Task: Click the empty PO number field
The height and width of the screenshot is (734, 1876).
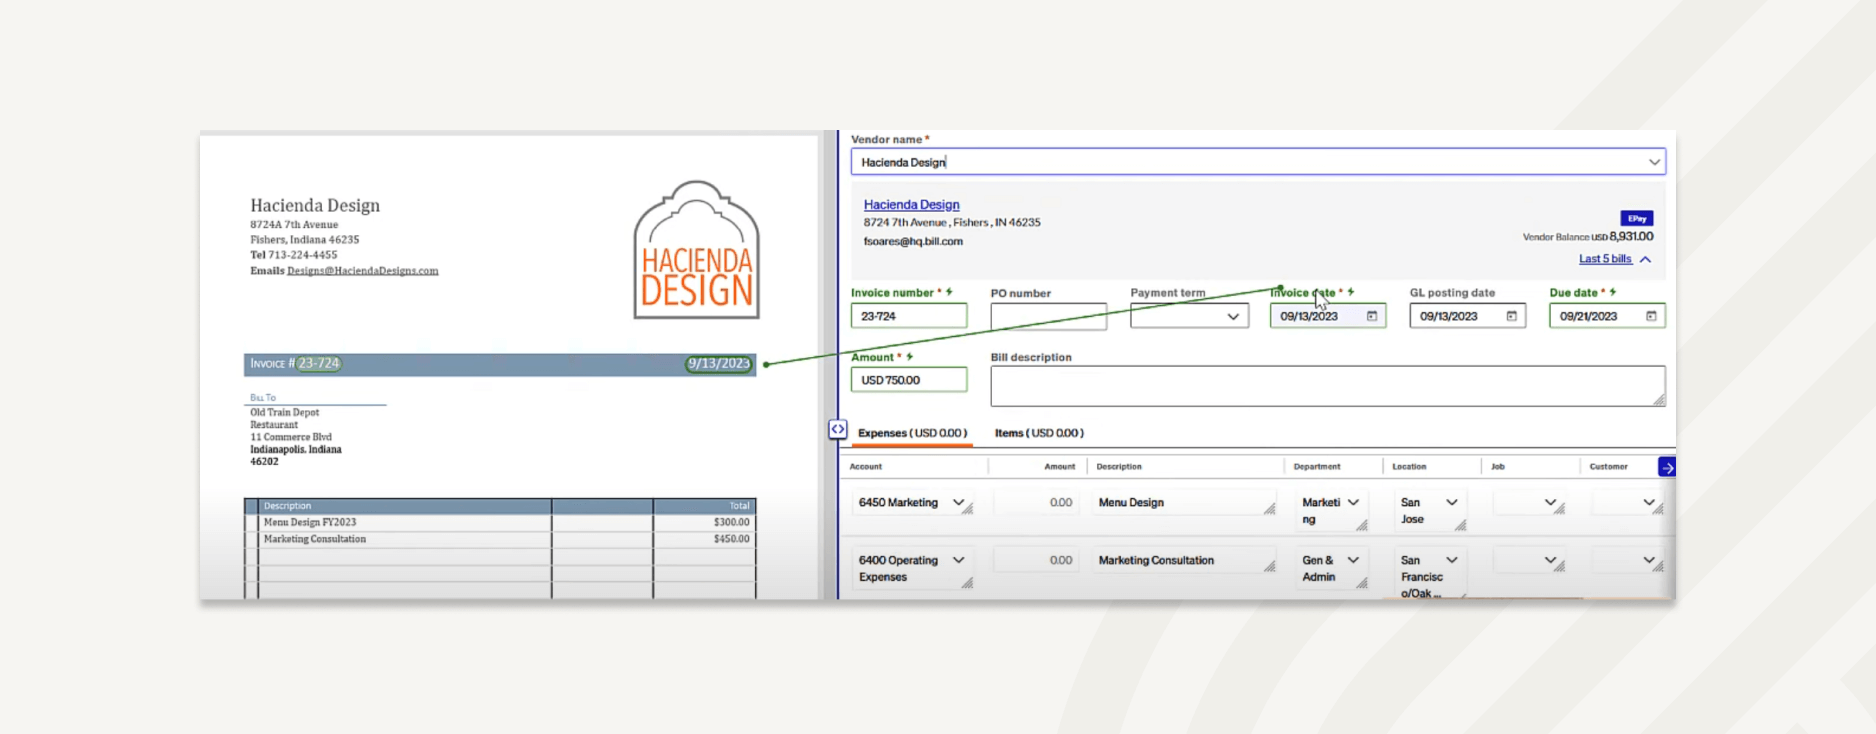Action: 1048,316
